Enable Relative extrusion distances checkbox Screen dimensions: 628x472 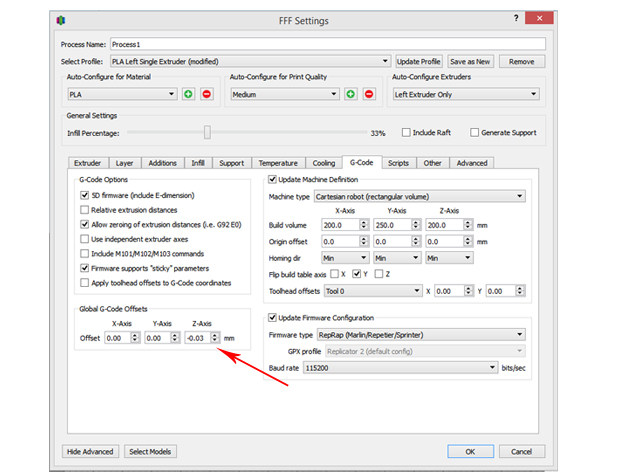point(84,211)
